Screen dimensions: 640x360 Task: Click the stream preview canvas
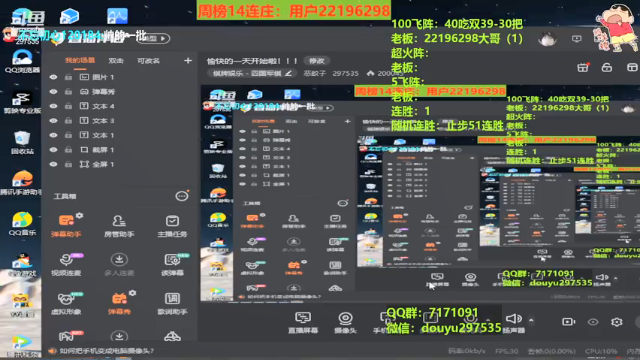tap(420, 193)
